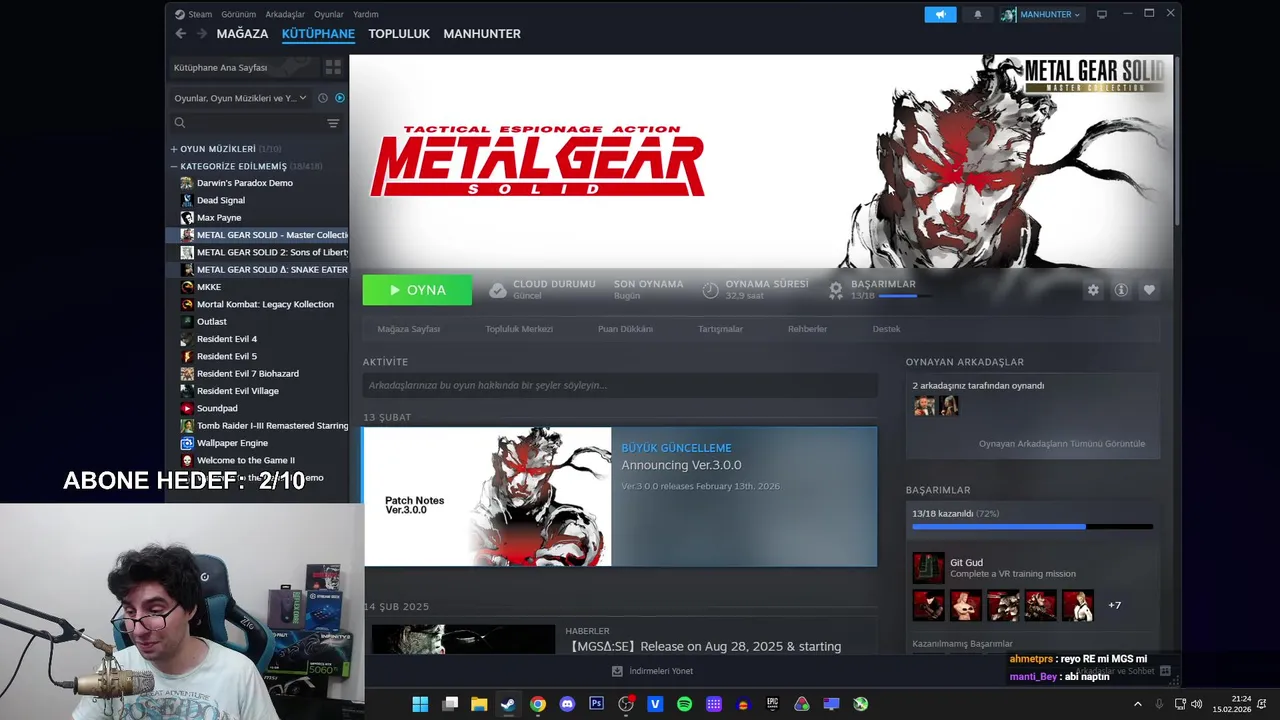Switch library to grid collections view
Viewport: 1280px width, 720px height.
[x=333, y=67]
